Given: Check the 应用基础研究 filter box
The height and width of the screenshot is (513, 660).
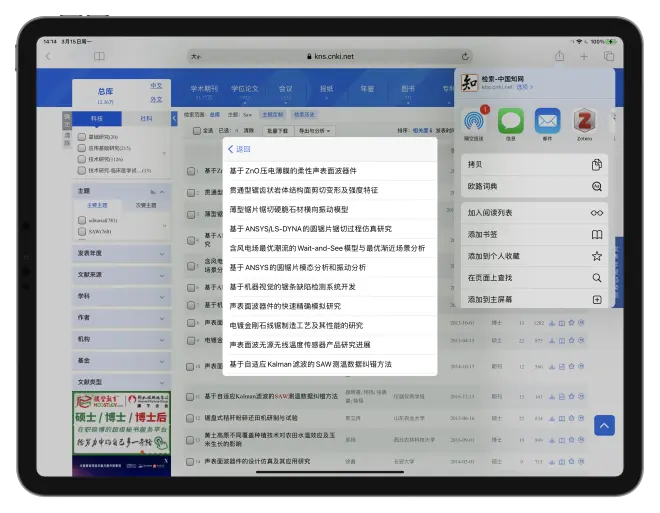Looking at the screenshot, I should point(82,148).
